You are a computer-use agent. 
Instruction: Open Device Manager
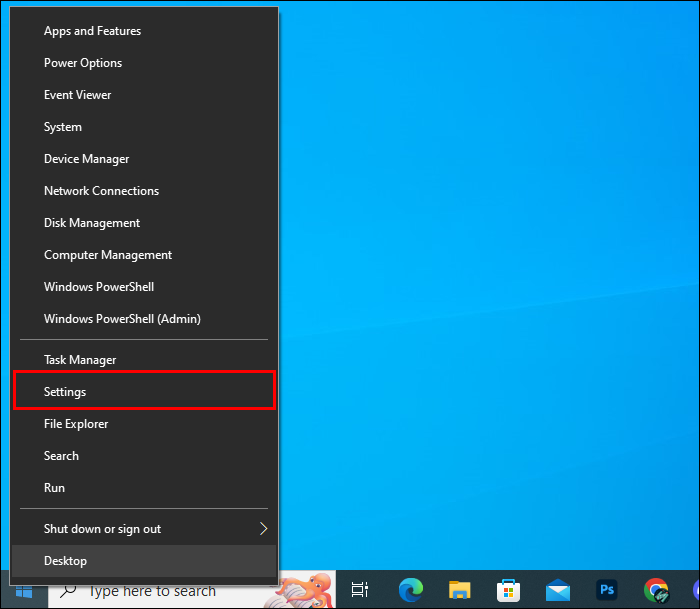coord(86,159)
